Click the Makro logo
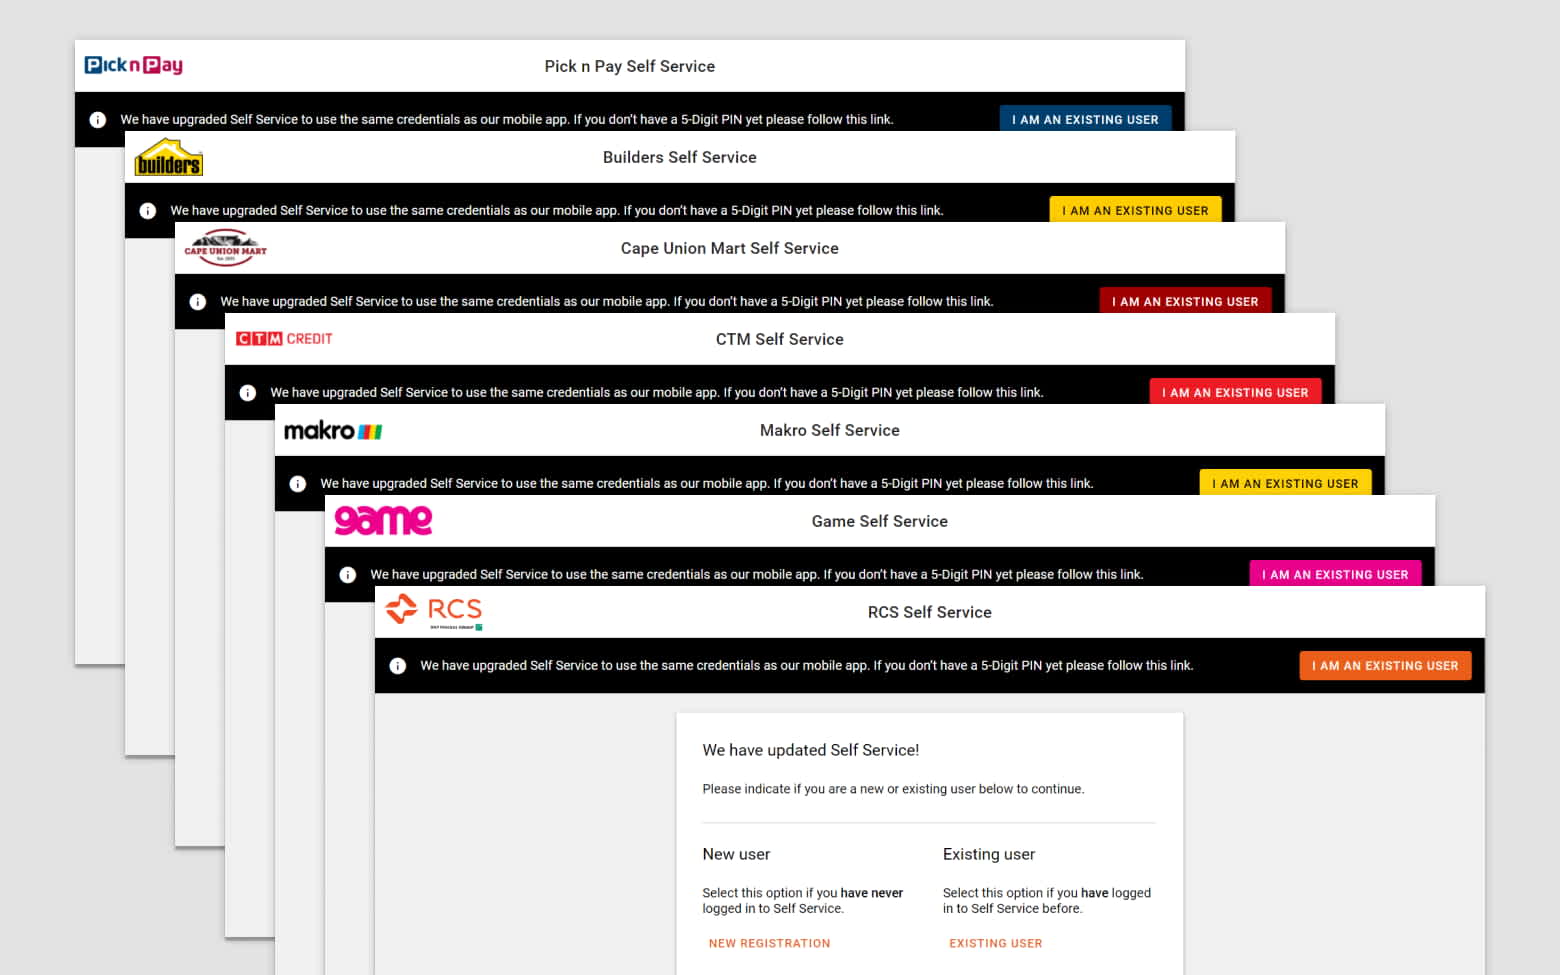This screenshot has height=975, width=1560. click(x=332, y=429)
